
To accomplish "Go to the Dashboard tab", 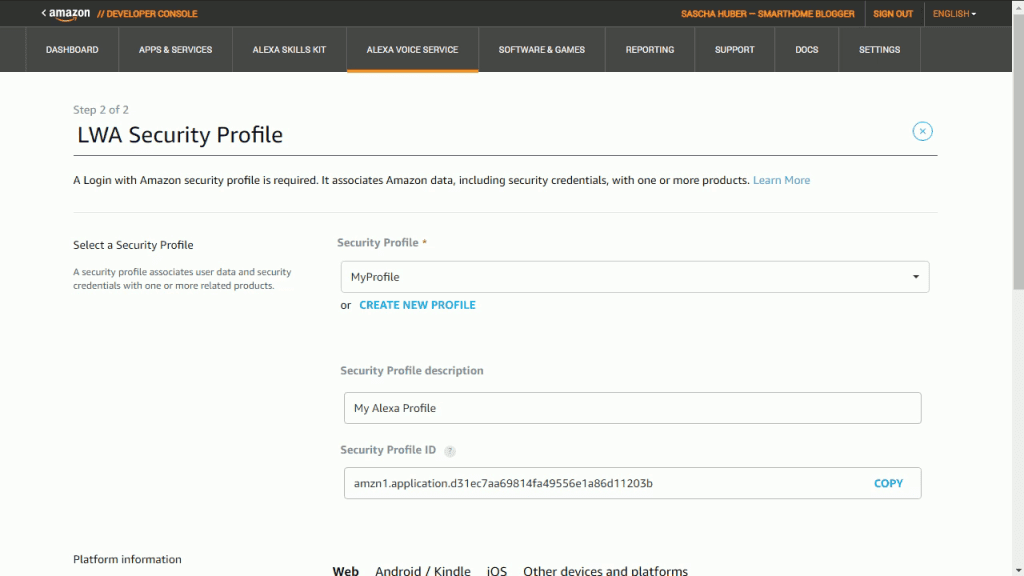I will [x=72, y=50].
